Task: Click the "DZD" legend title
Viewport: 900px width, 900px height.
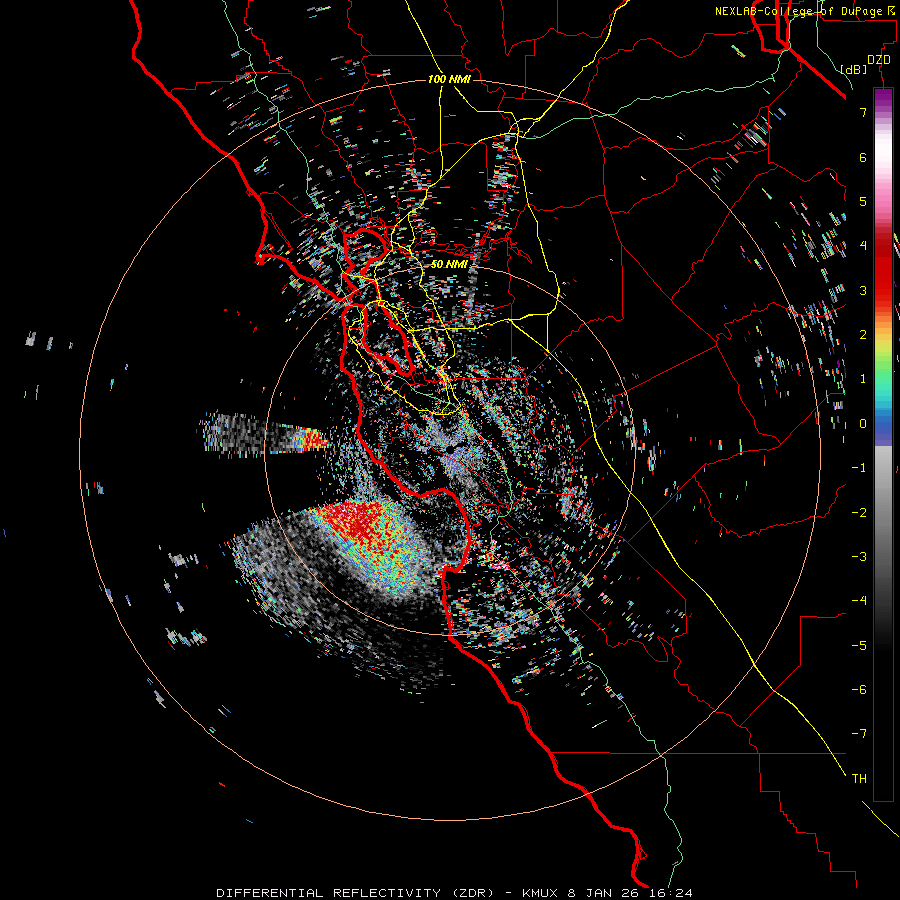Action: pos(879,60)
